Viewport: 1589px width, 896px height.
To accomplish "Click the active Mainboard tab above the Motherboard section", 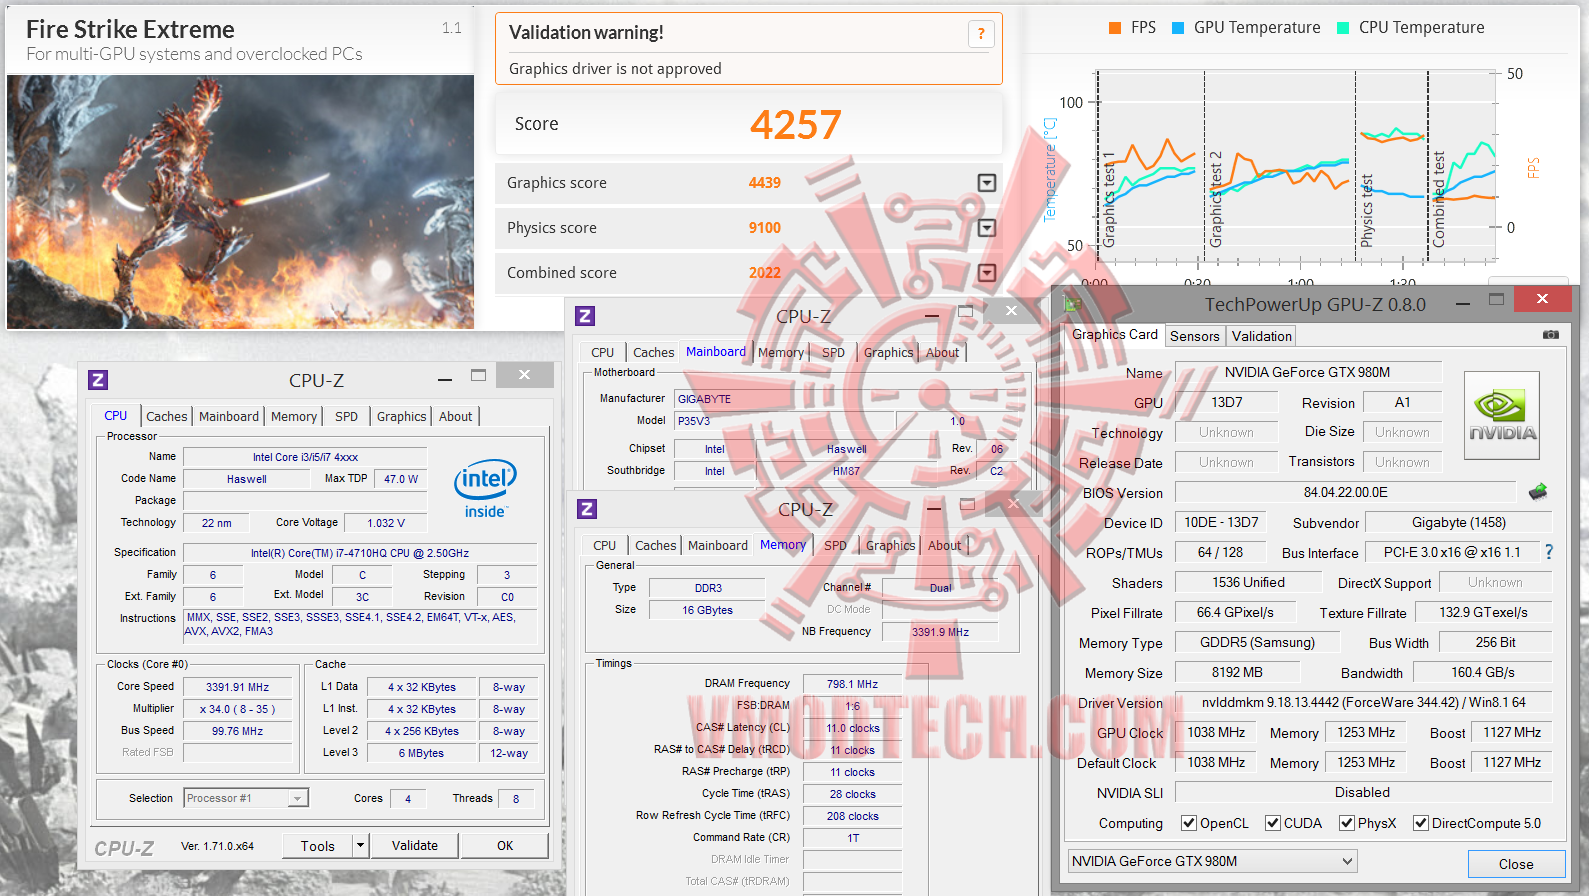I will click(716, 352).
